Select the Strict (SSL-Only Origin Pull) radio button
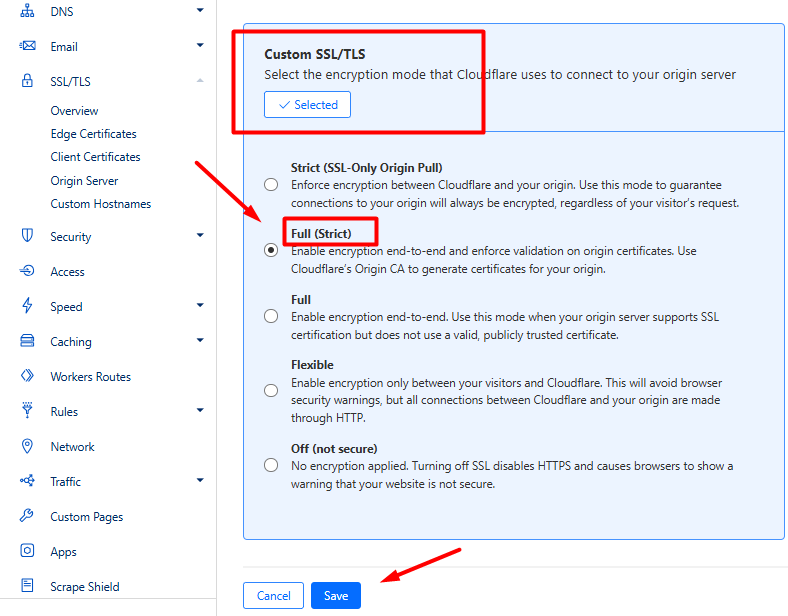The width and height of the screenshot is (788, 616). (x=271, y=184)
